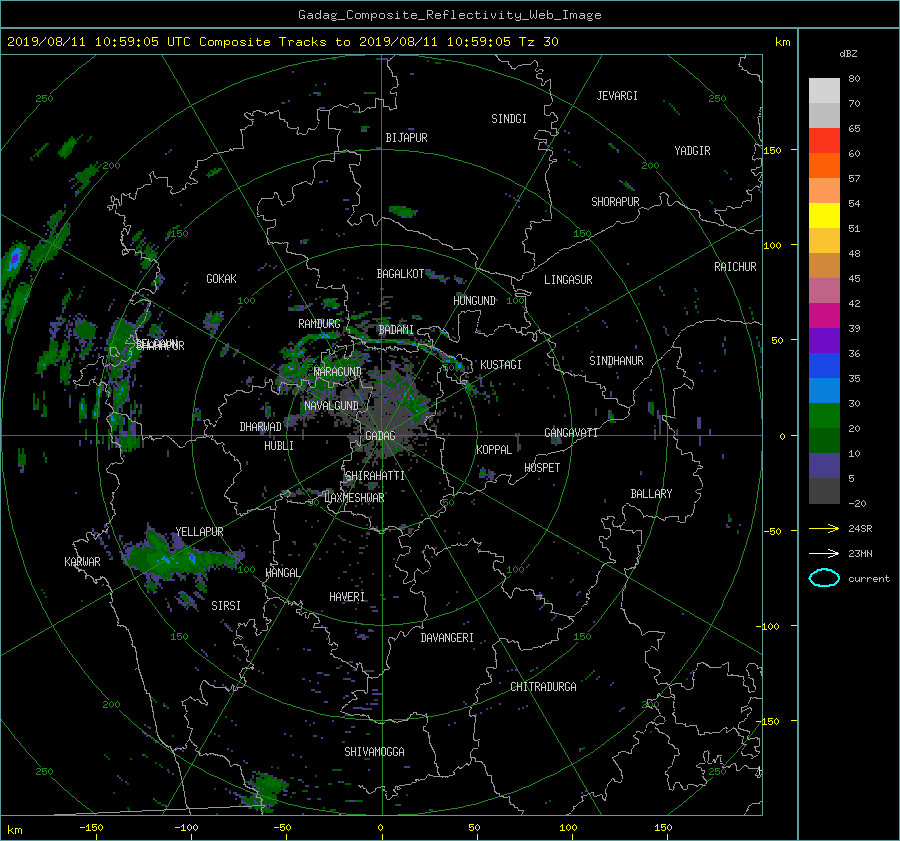Image resolution: width=900 pixels, height=841 pixels.
Task: Click the BALLARY city label
Action: [651, 494]
